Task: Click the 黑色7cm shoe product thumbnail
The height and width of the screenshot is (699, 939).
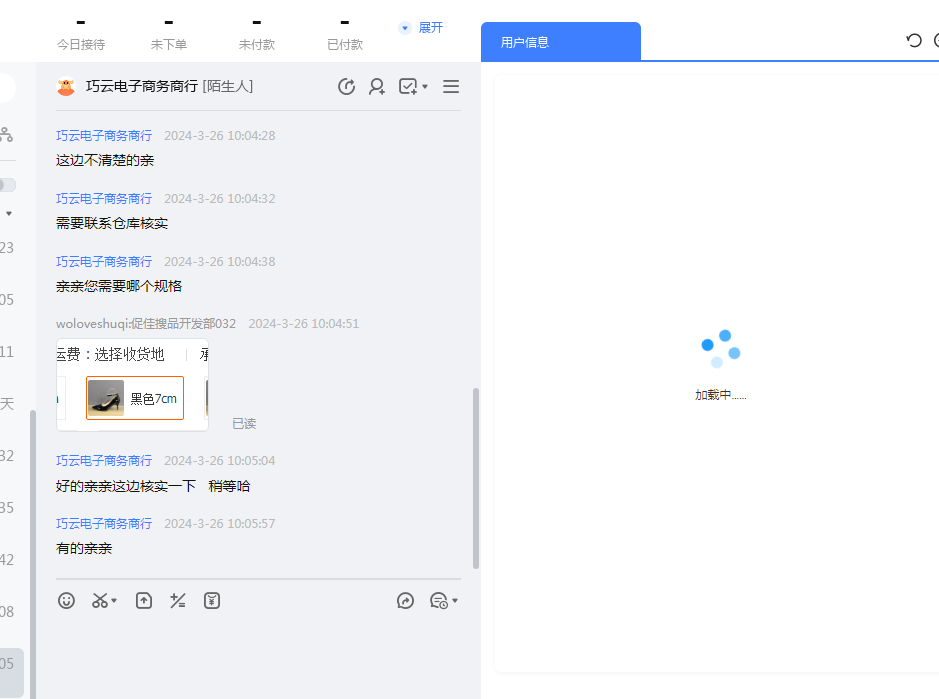Action: (106, 398)
